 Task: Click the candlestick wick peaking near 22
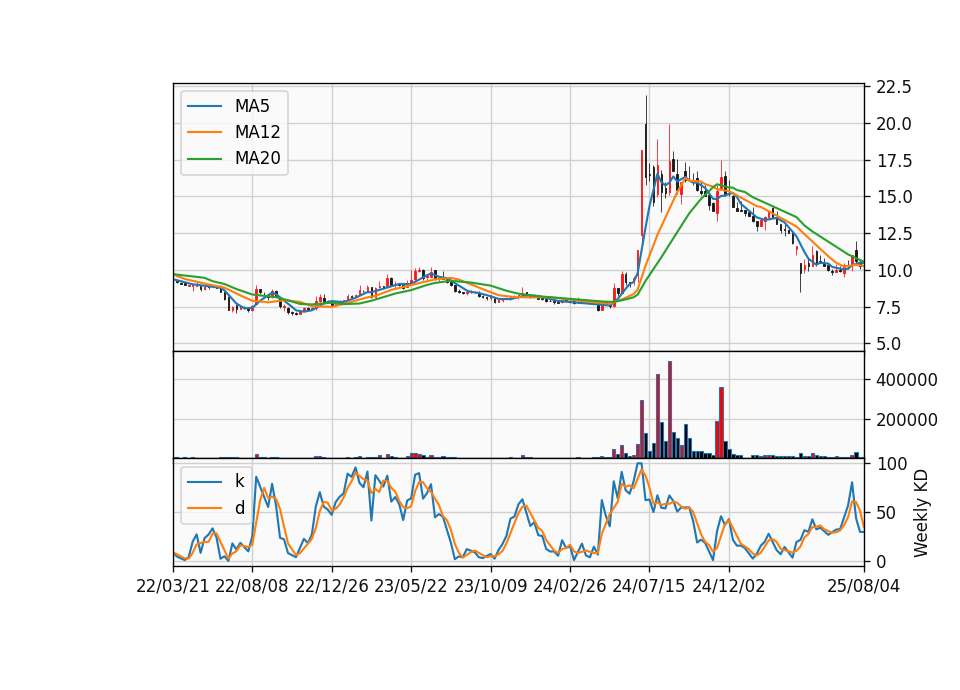[646, 140]
